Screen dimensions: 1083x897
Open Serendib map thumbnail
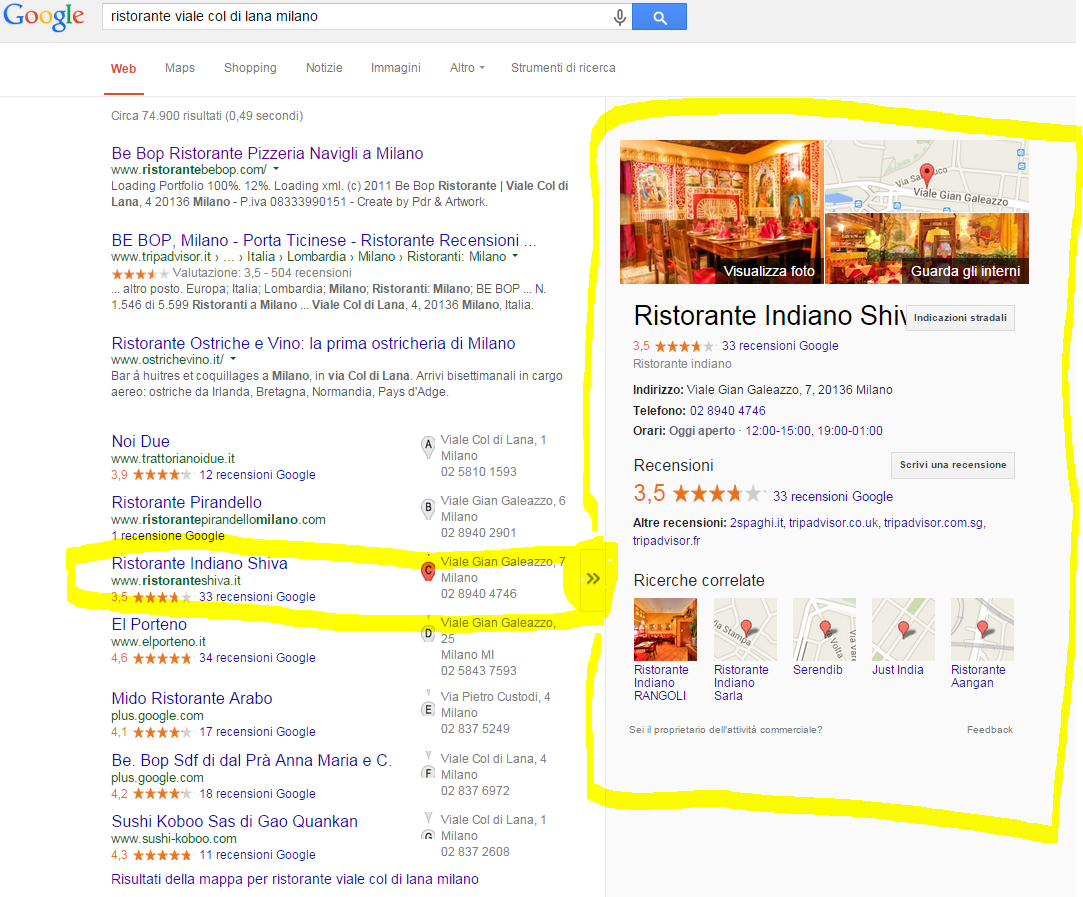(x=825, y=629)
